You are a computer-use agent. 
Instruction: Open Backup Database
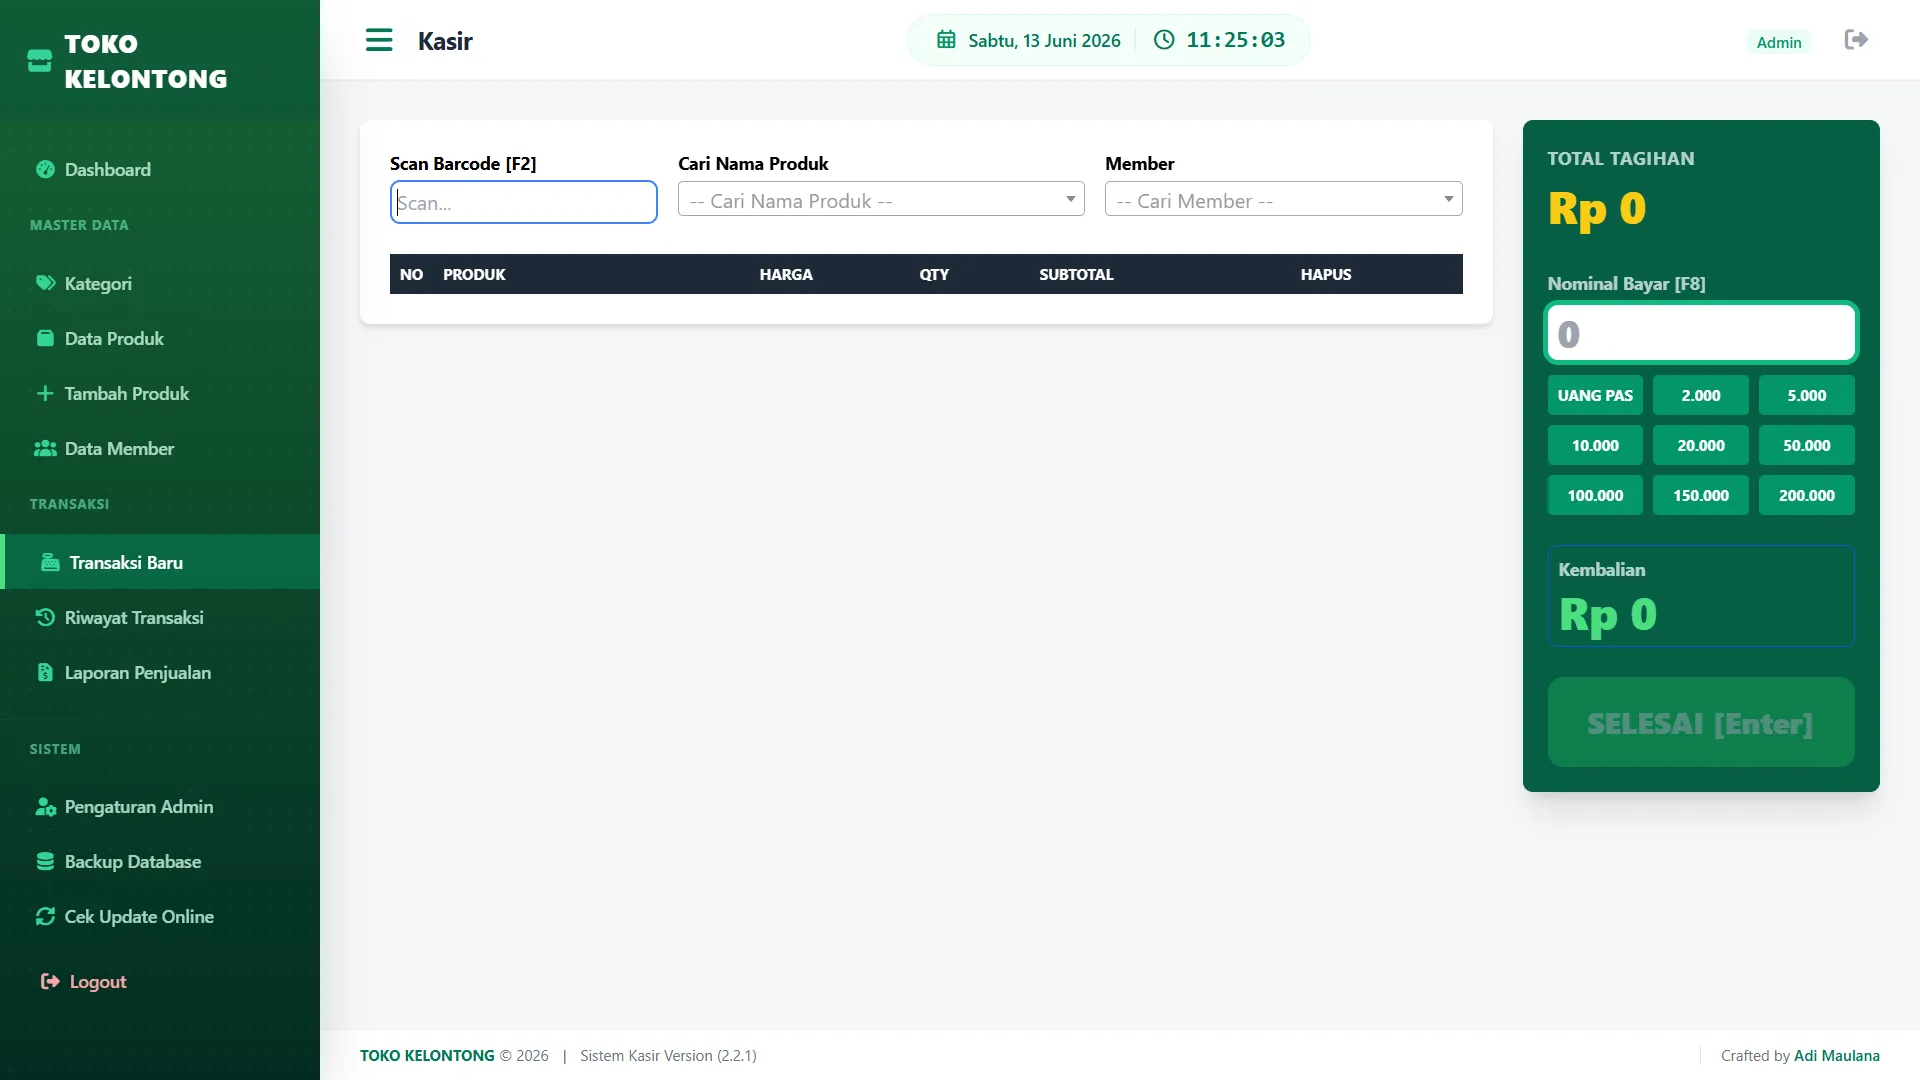pos(160,861)
